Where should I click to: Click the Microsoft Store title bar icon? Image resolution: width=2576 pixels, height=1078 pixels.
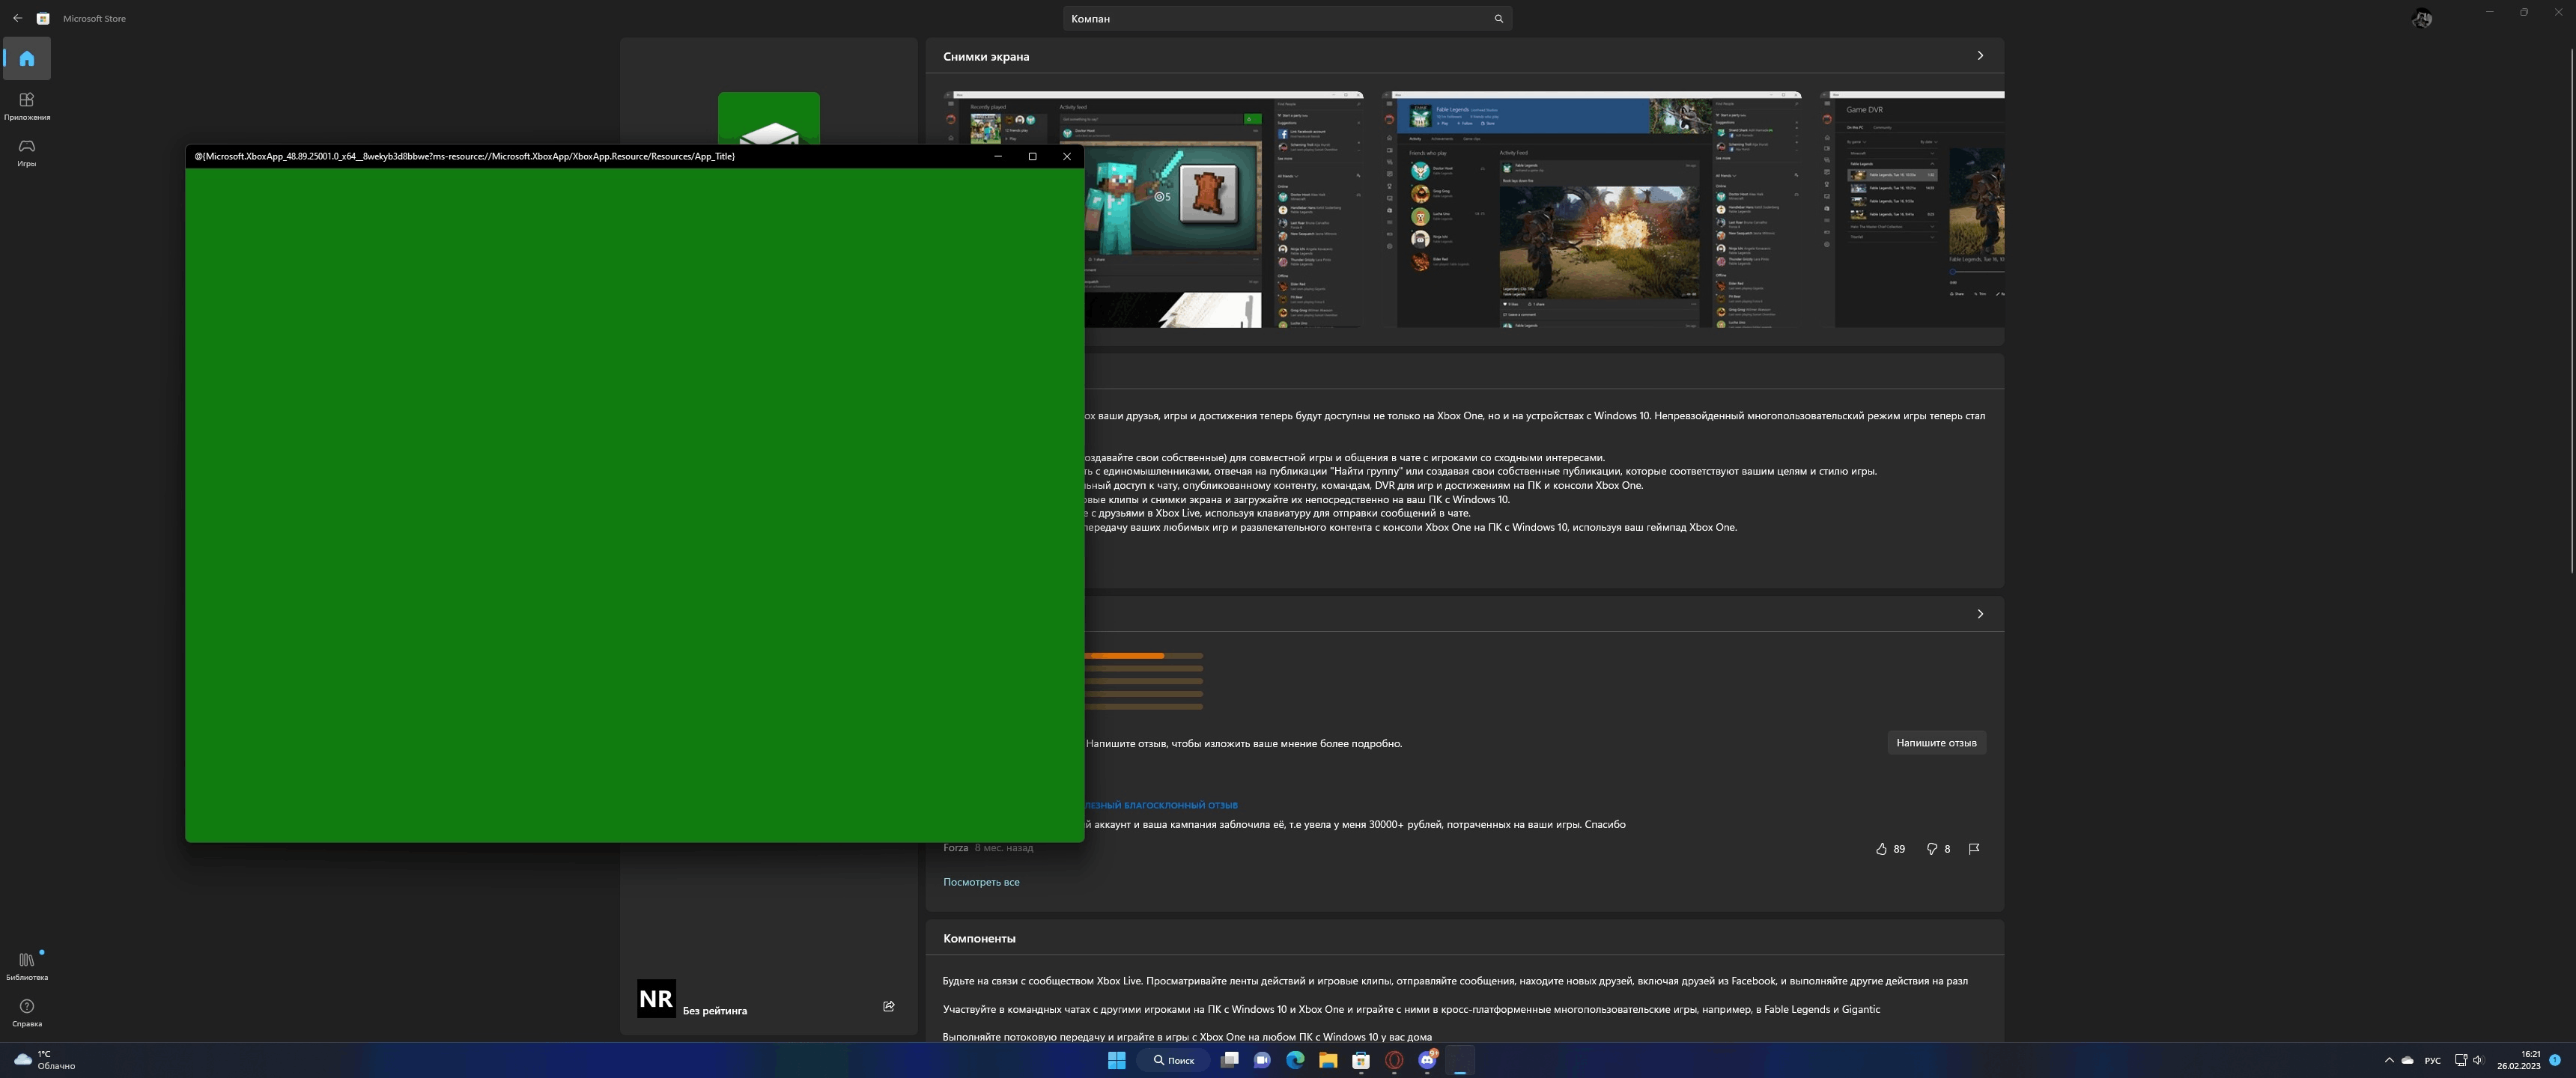(x=43, y=18)
